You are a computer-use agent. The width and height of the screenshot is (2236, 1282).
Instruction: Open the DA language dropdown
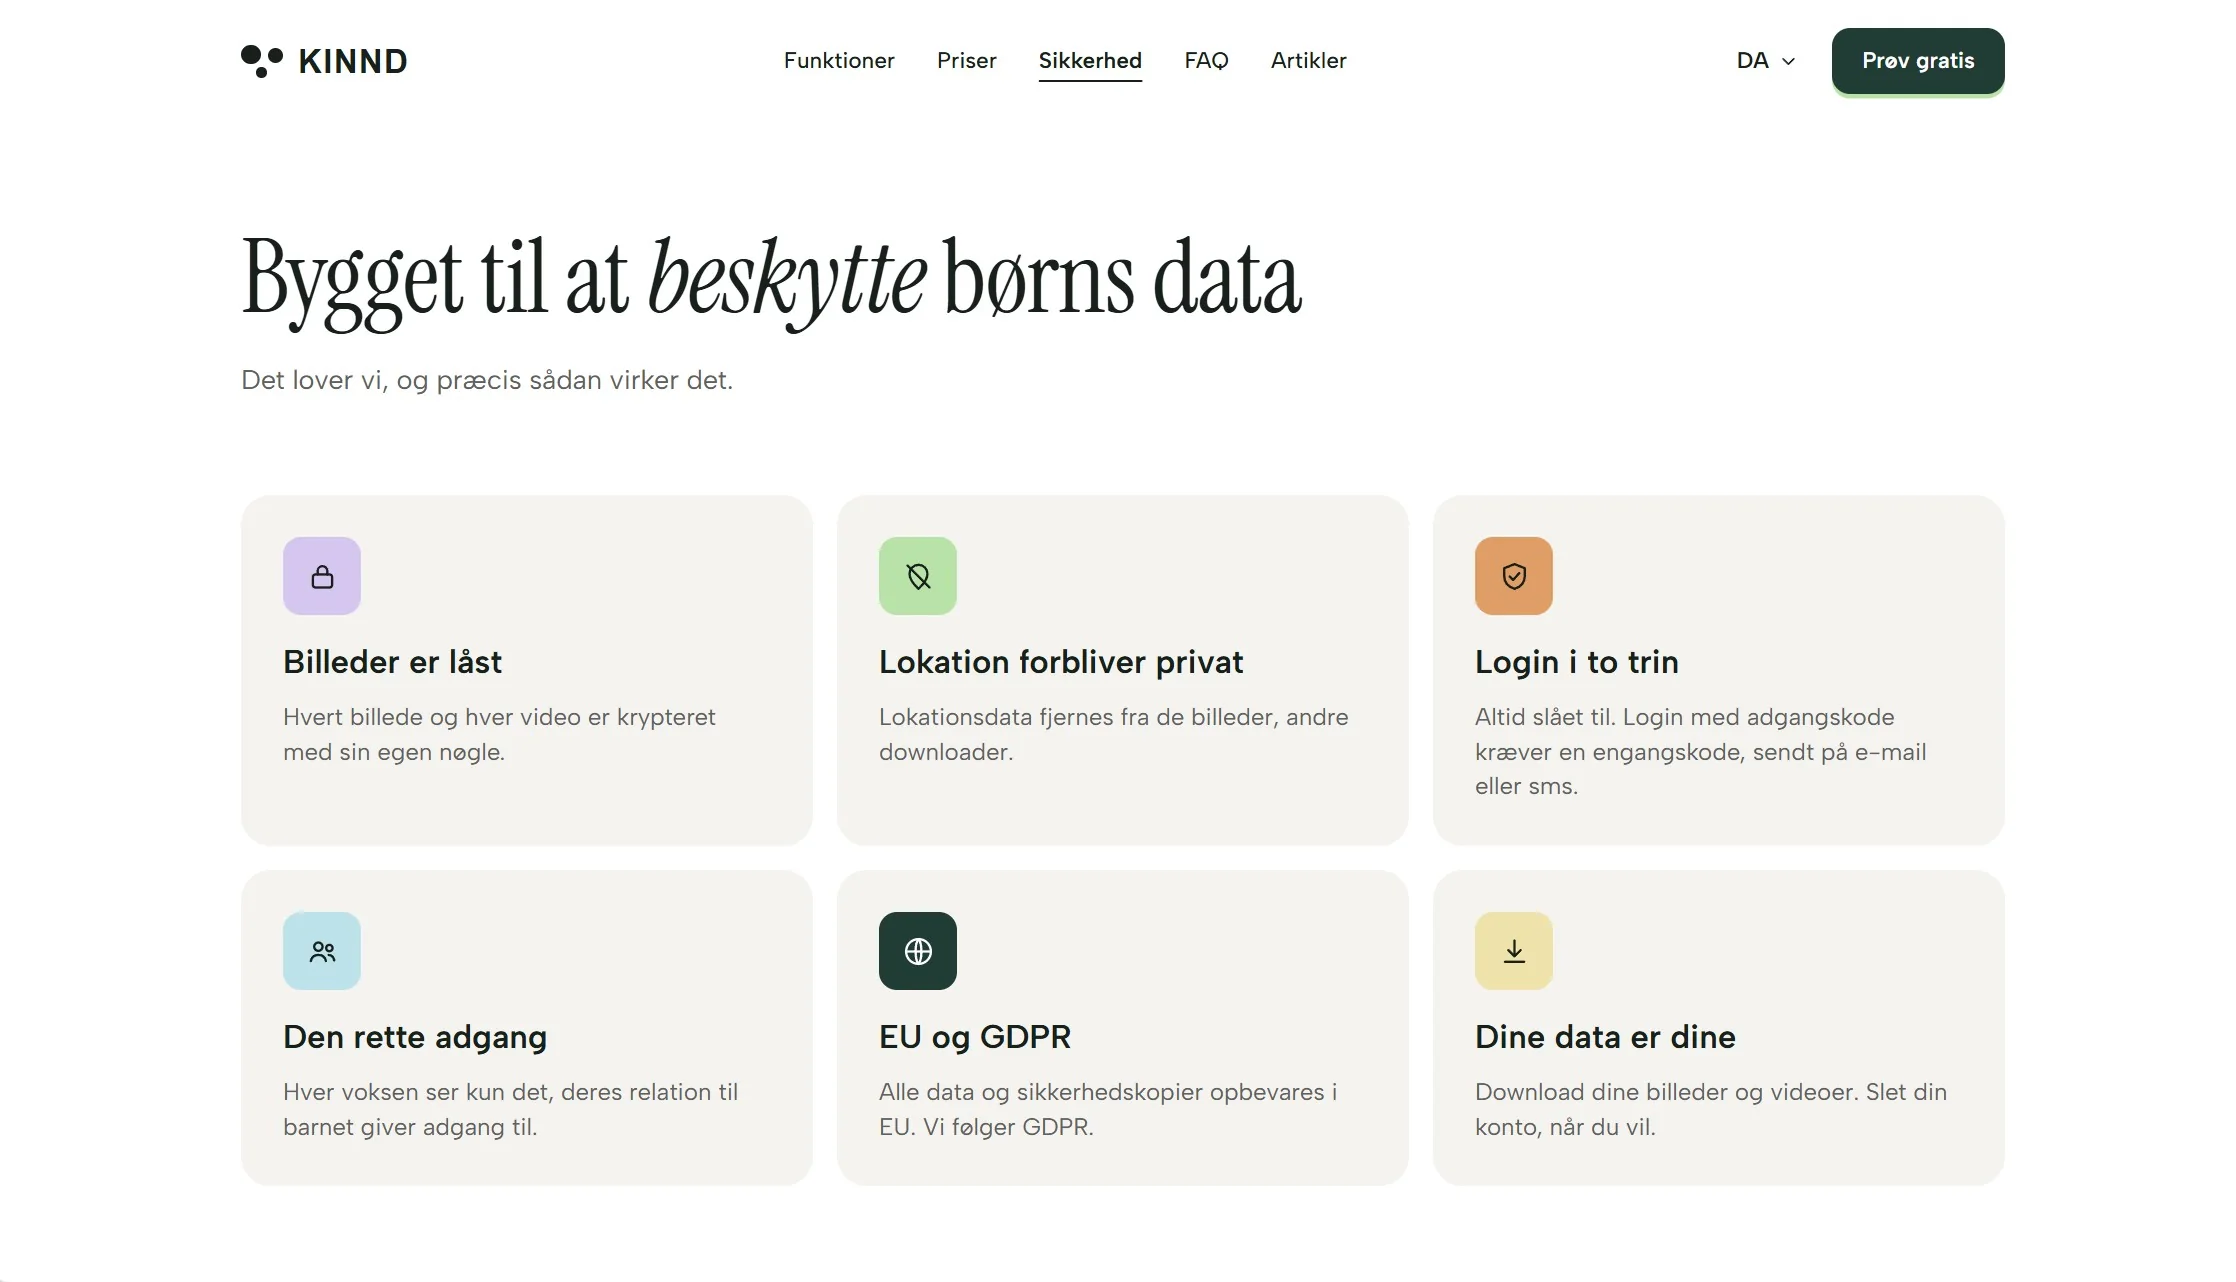(x=1766, y=61)
